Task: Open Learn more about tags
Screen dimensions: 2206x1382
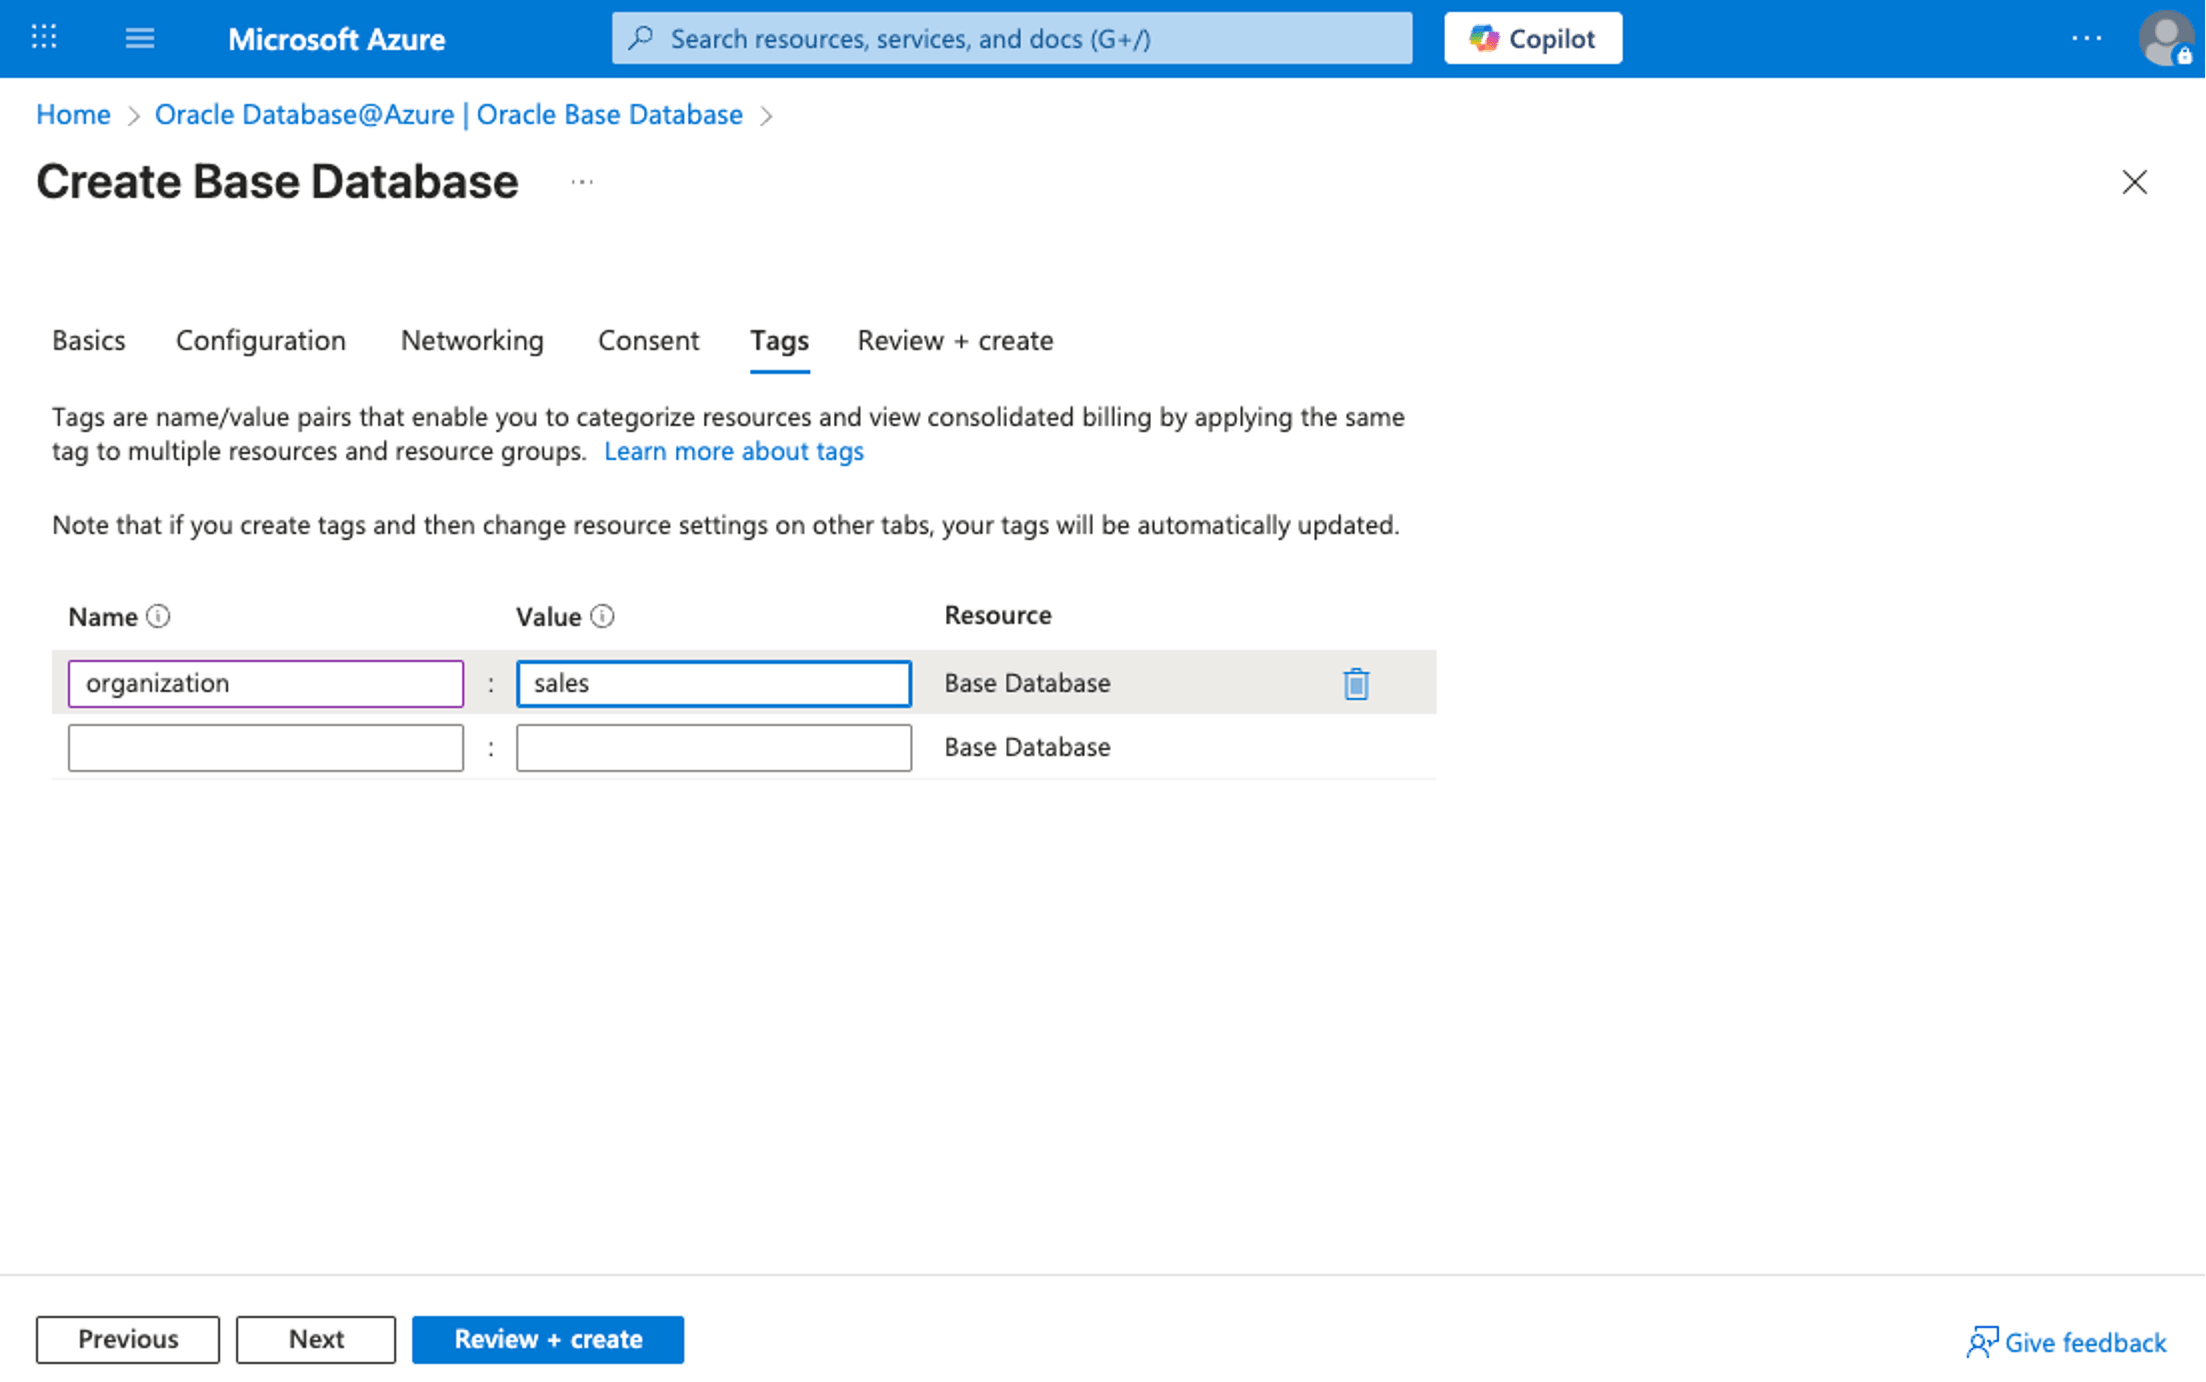Action: pos(733,451)
